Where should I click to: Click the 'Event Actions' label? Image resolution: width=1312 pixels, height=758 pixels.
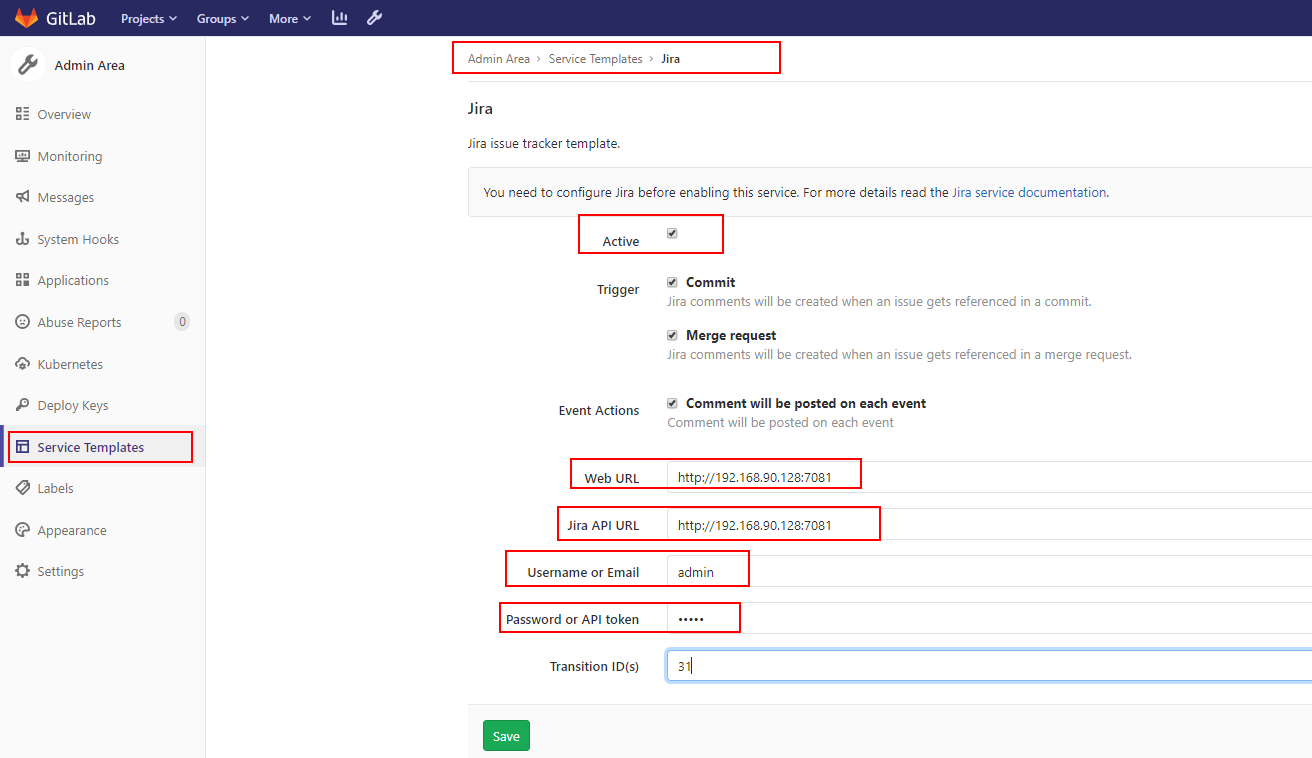point(599,410)
